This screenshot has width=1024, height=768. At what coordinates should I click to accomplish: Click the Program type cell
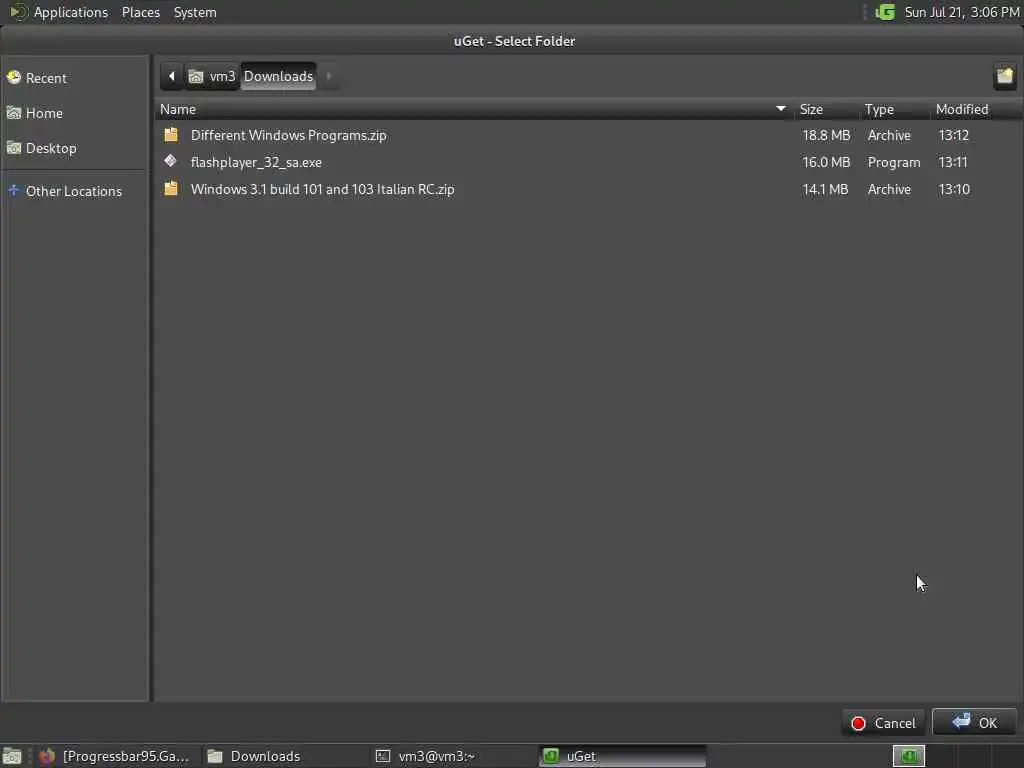tap(893, 162)
